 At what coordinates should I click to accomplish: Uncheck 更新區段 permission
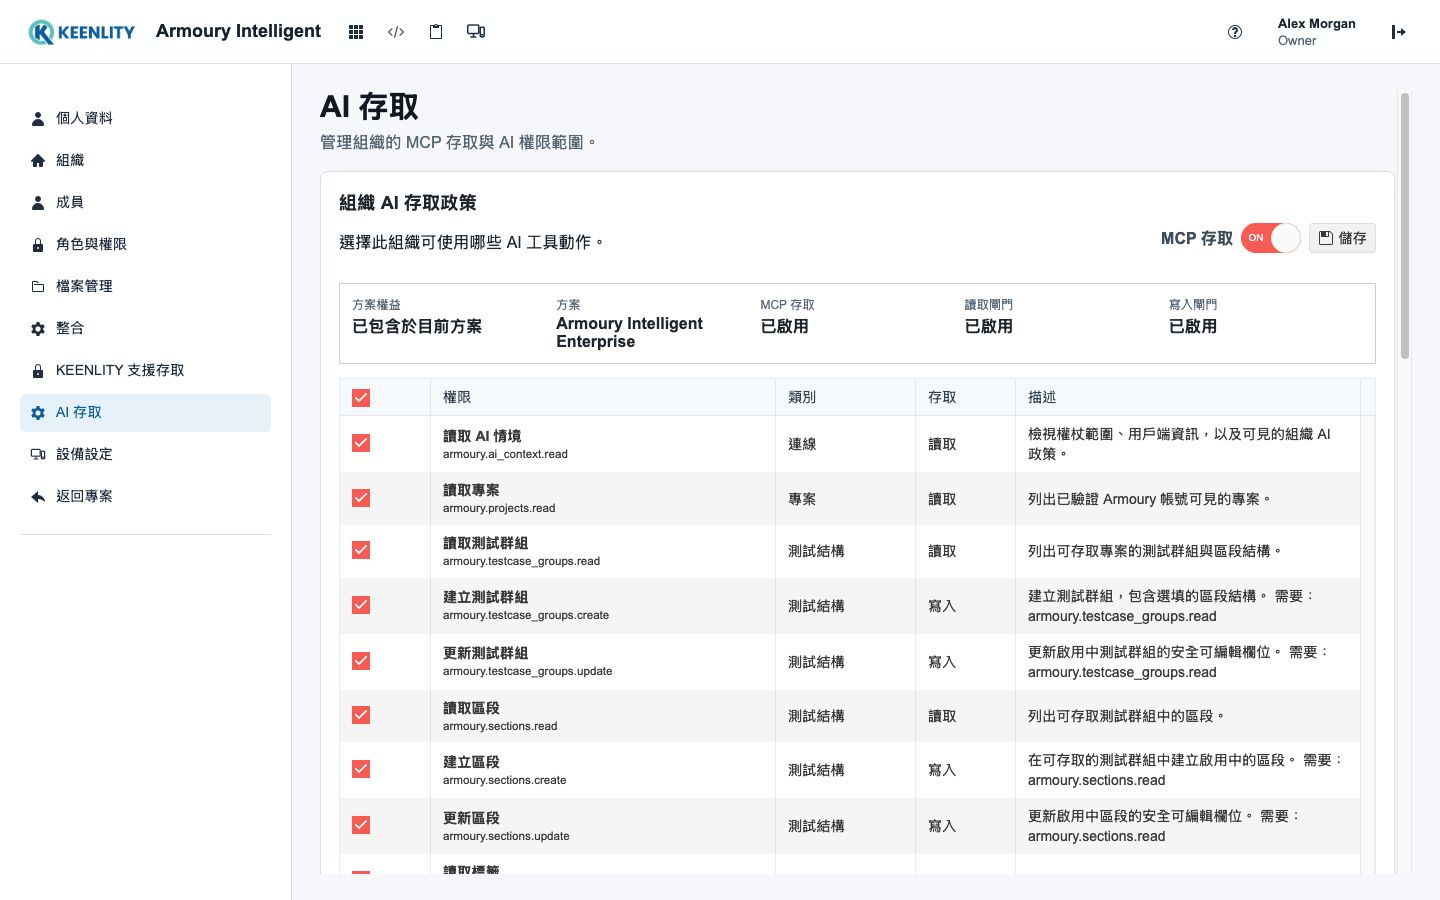point(361,825)
